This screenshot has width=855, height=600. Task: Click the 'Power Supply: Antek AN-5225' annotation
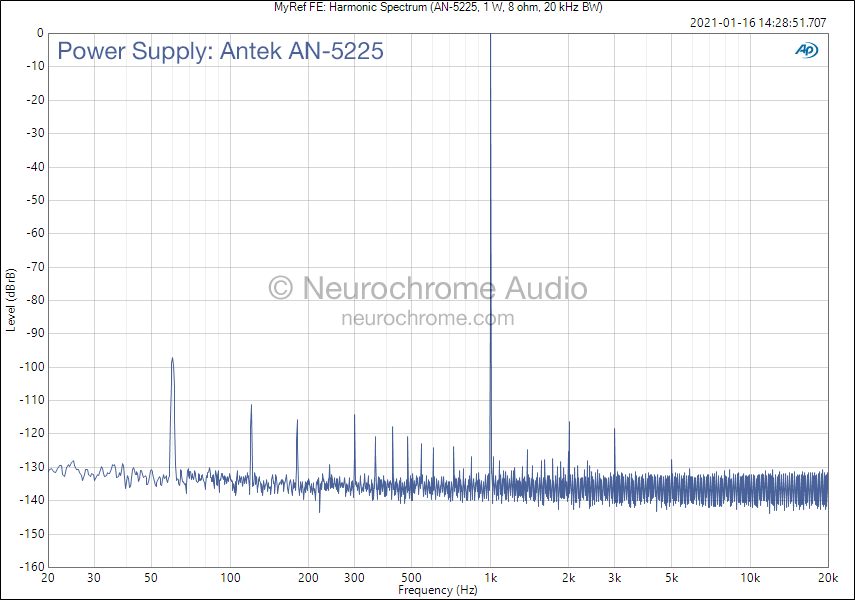(220, 51)
